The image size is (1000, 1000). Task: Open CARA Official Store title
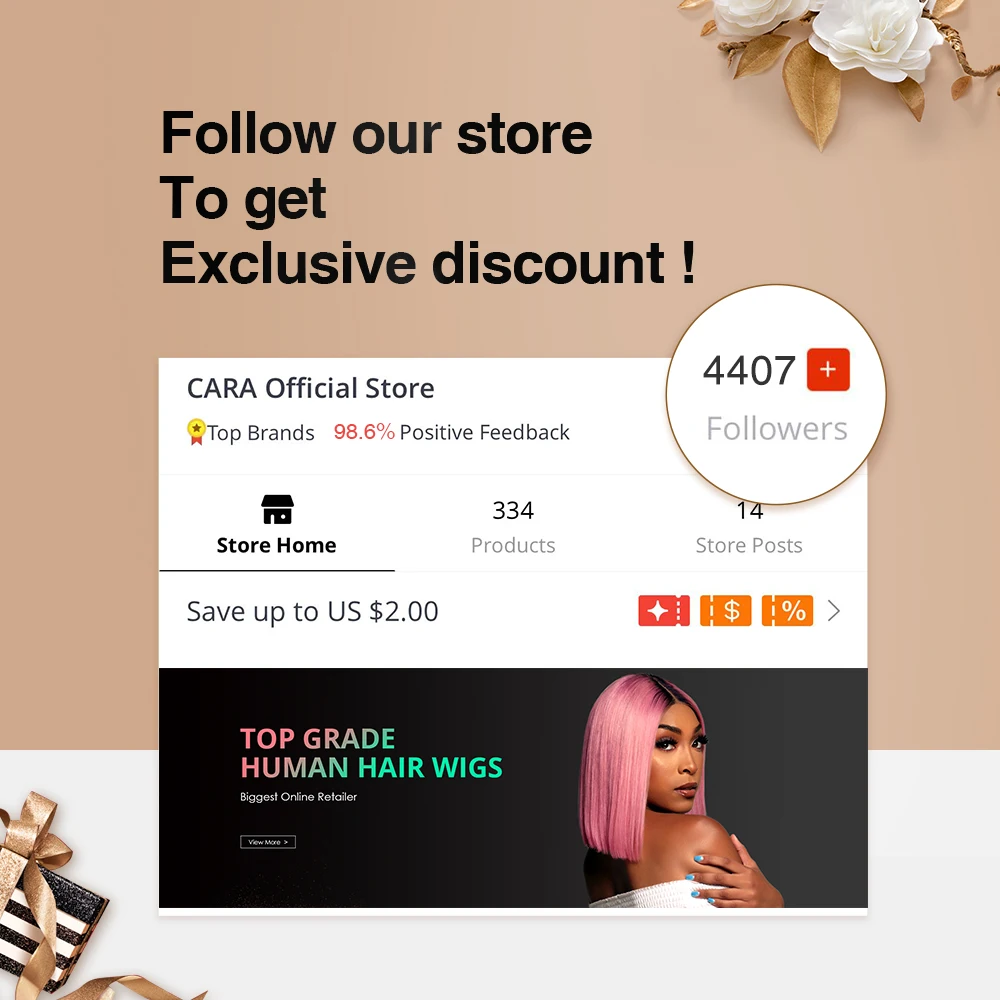[x=311, y=388]
